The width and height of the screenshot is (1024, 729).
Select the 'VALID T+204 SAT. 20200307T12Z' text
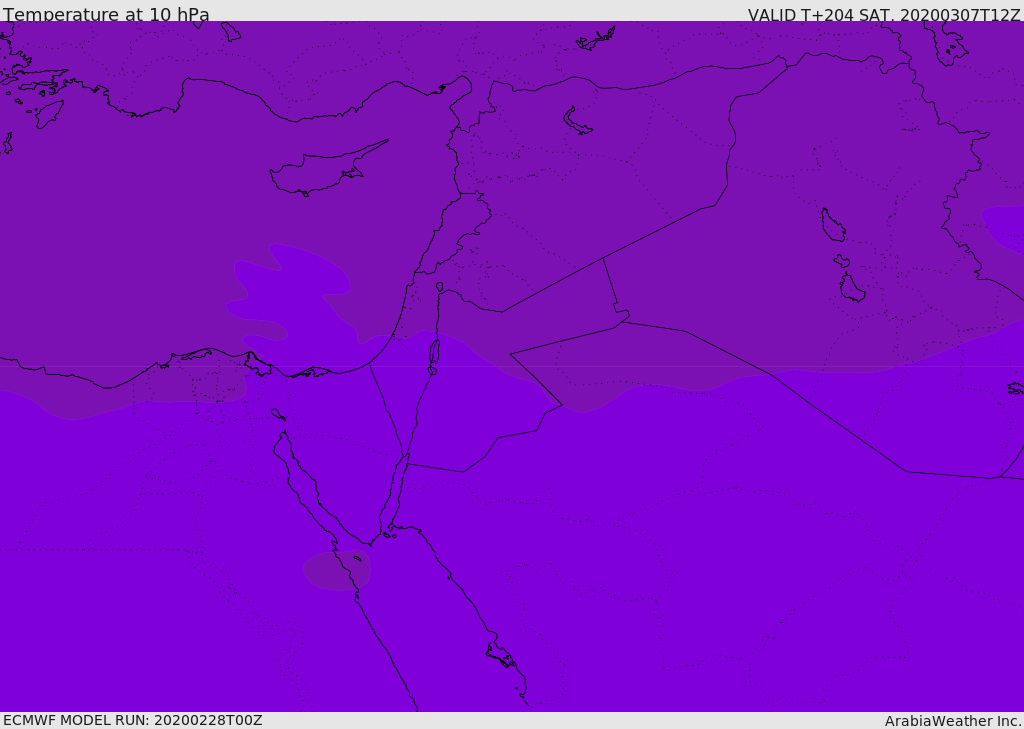(884, 14)
